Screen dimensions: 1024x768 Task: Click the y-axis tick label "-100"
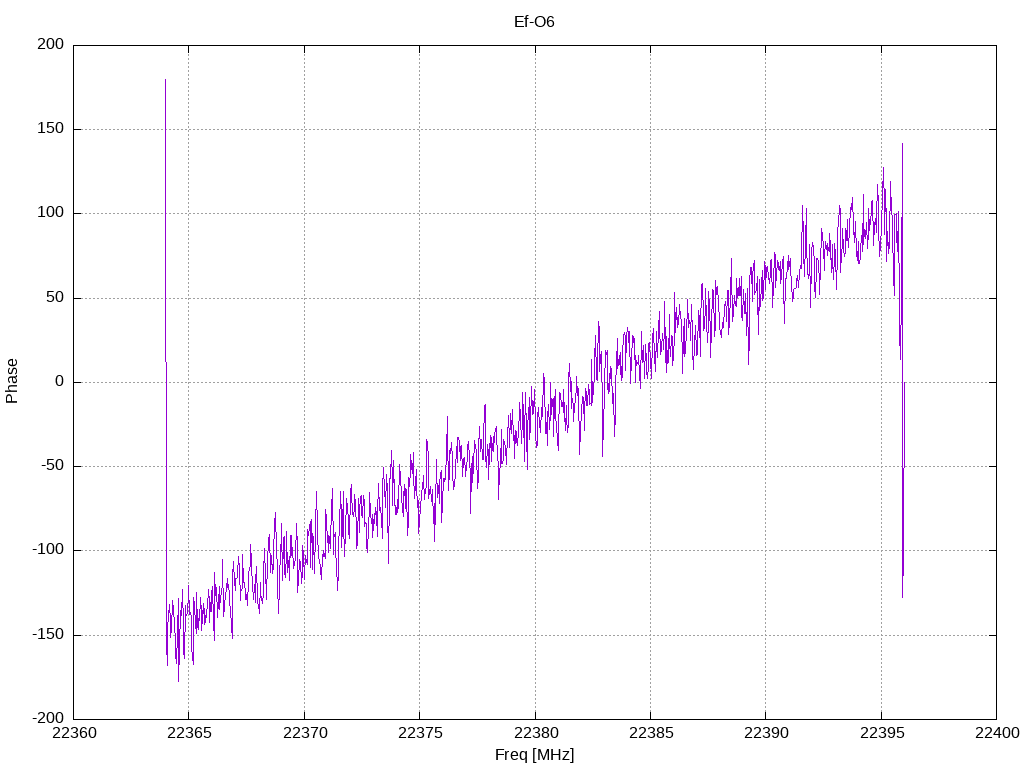pos(48,550)
